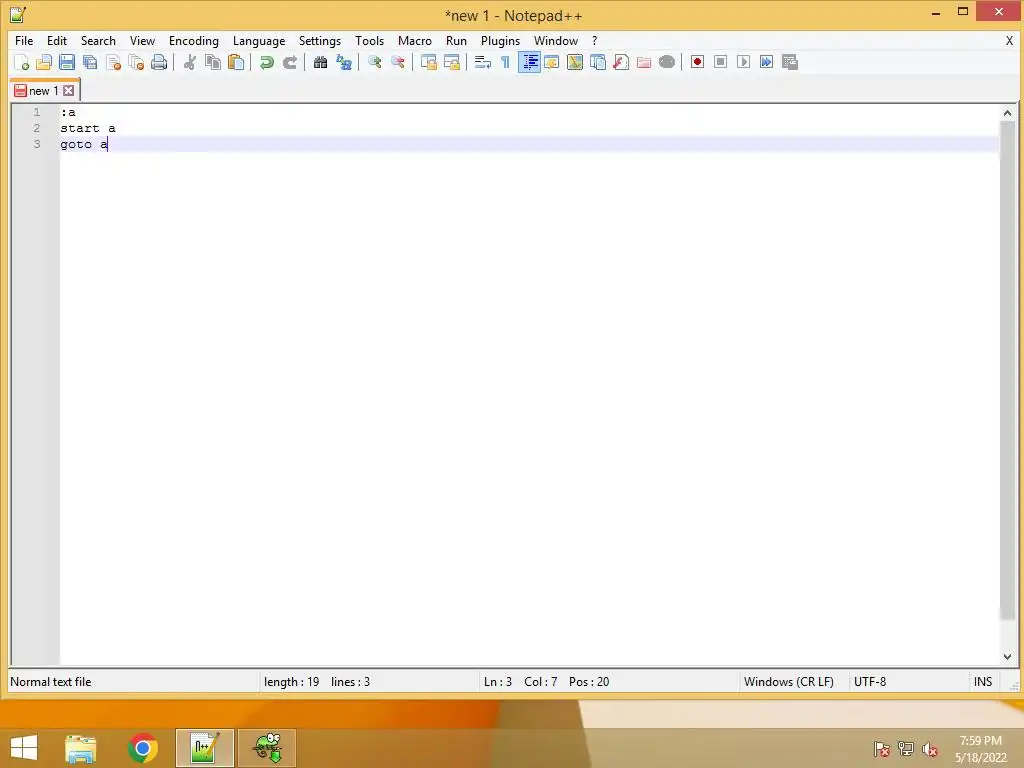Screen dimensions: 1024x768
Task: Click the vertical scrollbar thumb
Action: [x=1007, y=370]
